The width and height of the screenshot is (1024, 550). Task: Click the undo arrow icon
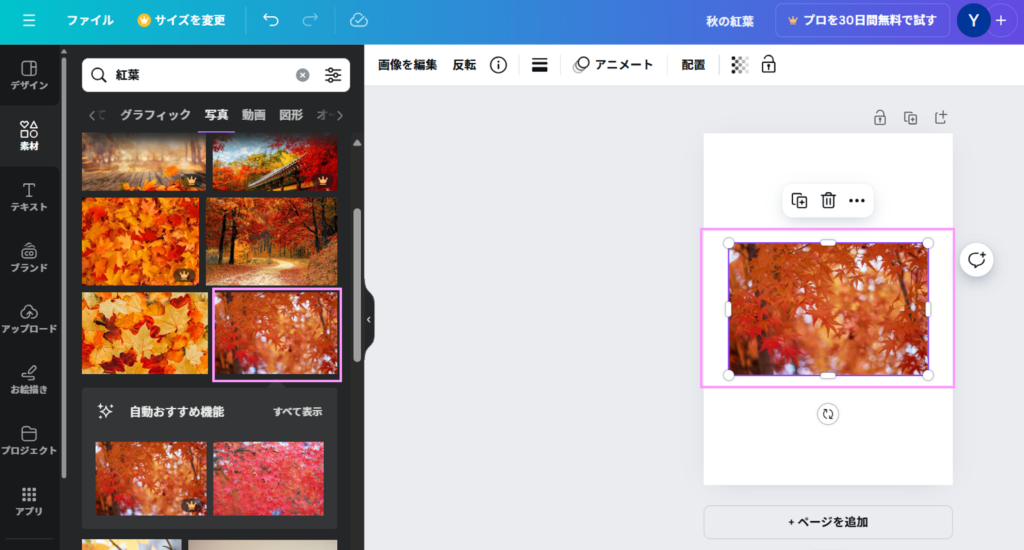271,20
